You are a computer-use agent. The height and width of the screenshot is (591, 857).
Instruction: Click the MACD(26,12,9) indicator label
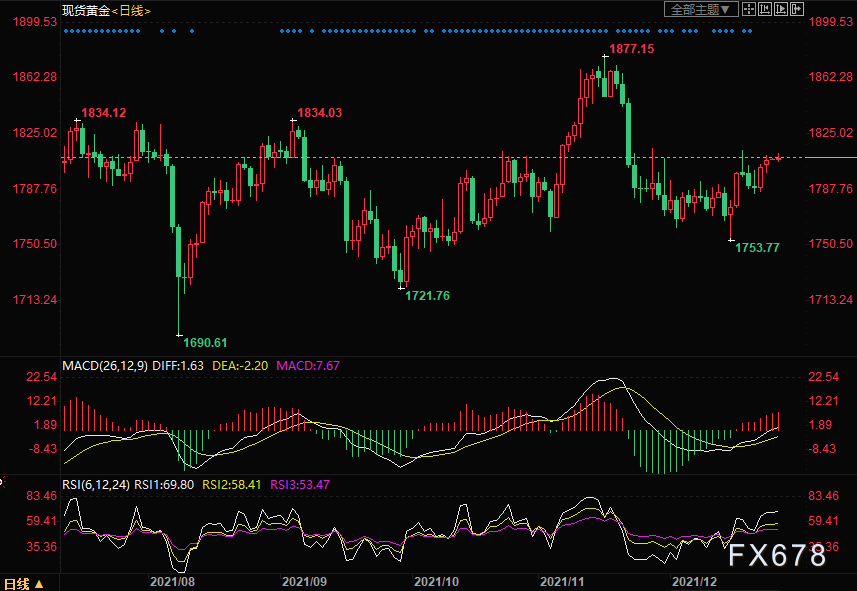tap(105, 365)
